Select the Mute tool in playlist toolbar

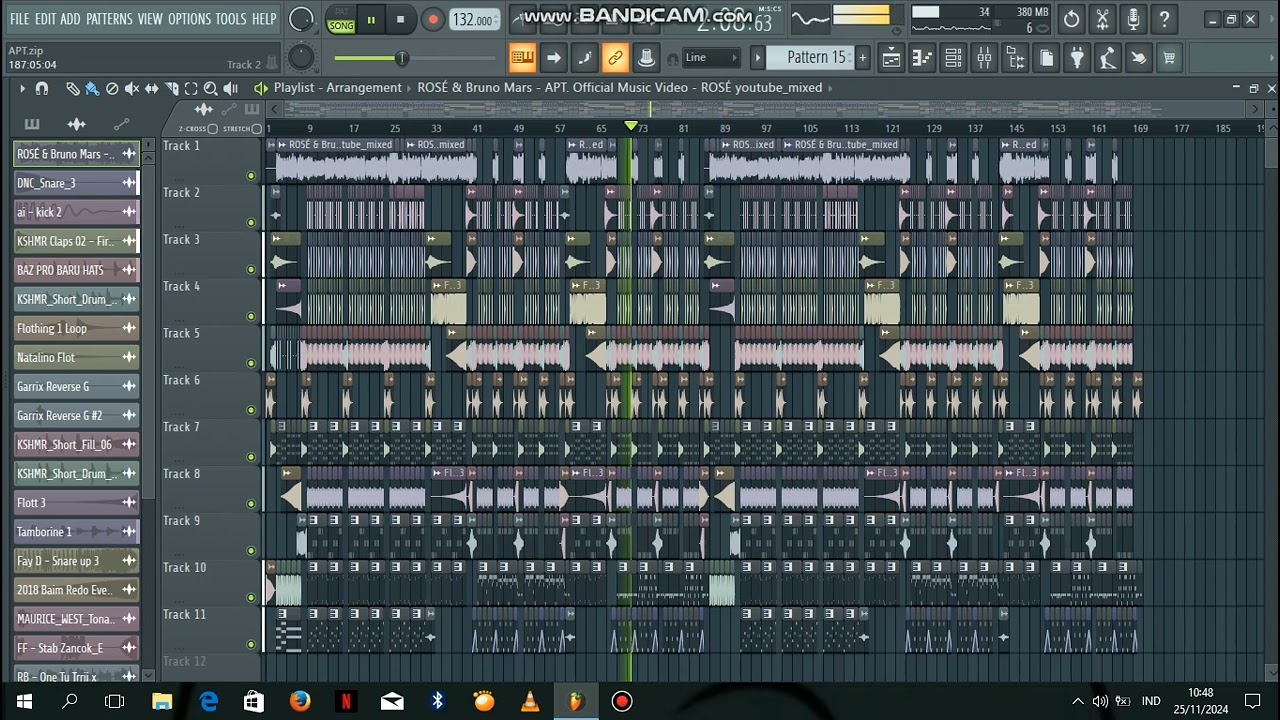point(131,88)
